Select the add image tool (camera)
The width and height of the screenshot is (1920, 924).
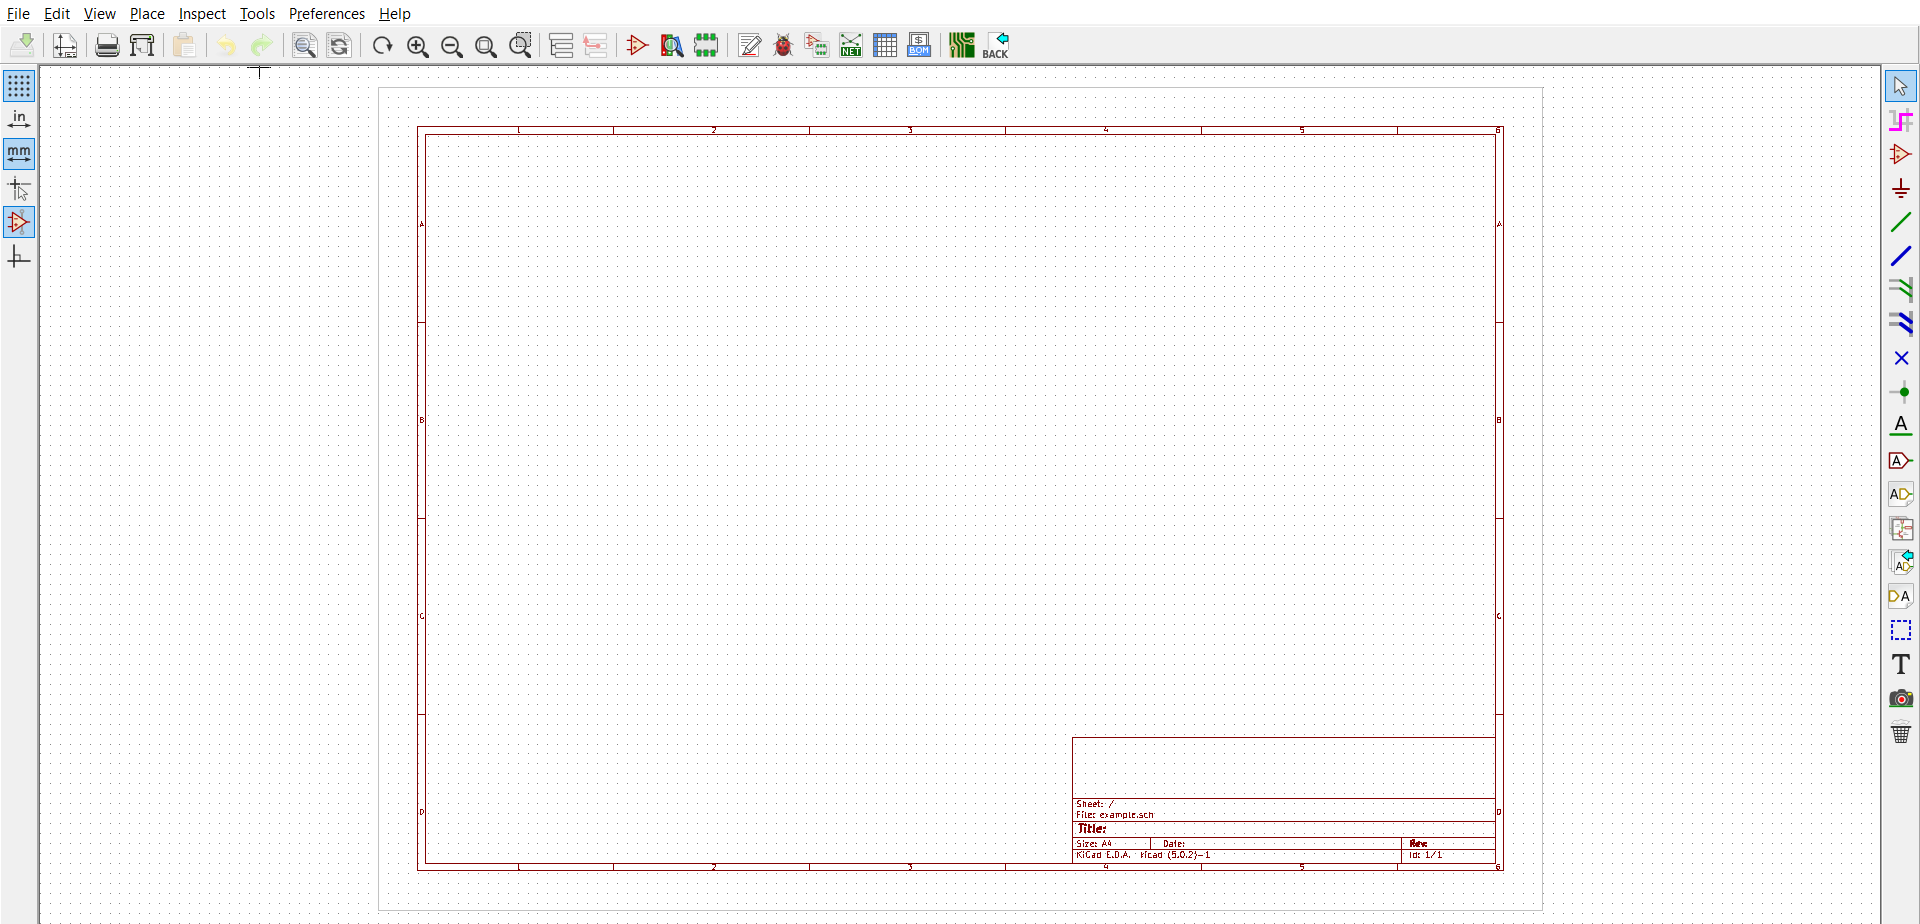tap(1901, 698)
